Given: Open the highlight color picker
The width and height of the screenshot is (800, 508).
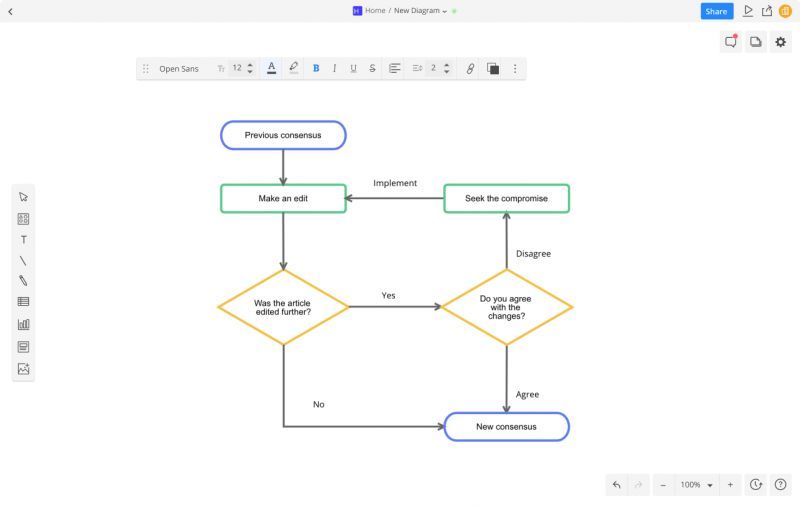Looking at the screenshot, I should [293, 68].
